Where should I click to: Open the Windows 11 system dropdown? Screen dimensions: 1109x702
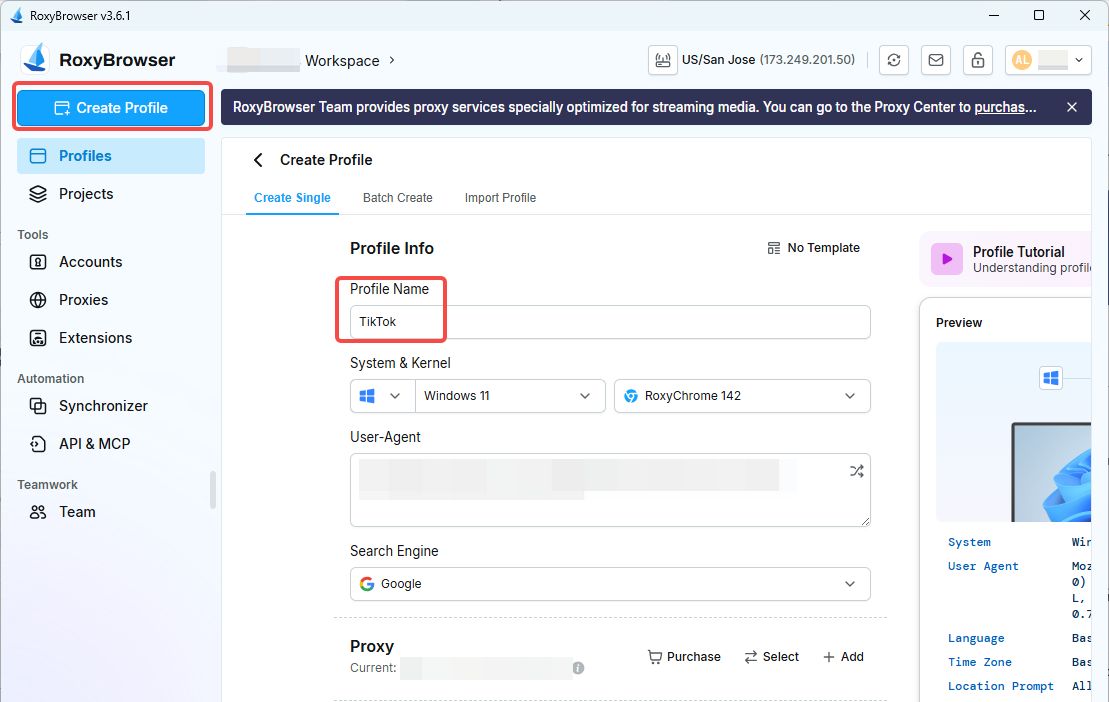(510, 395)
